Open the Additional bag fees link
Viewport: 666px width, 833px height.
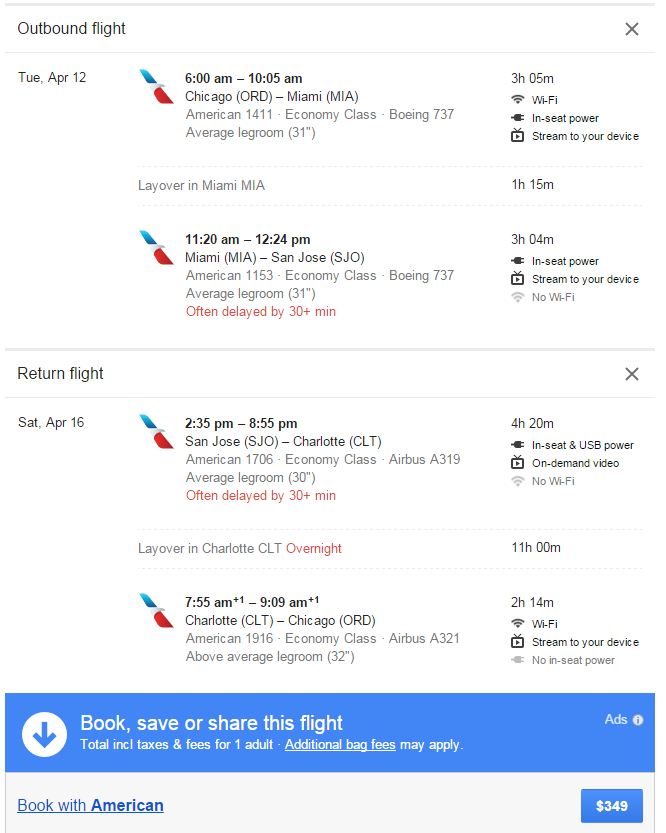tap(340, 745)
